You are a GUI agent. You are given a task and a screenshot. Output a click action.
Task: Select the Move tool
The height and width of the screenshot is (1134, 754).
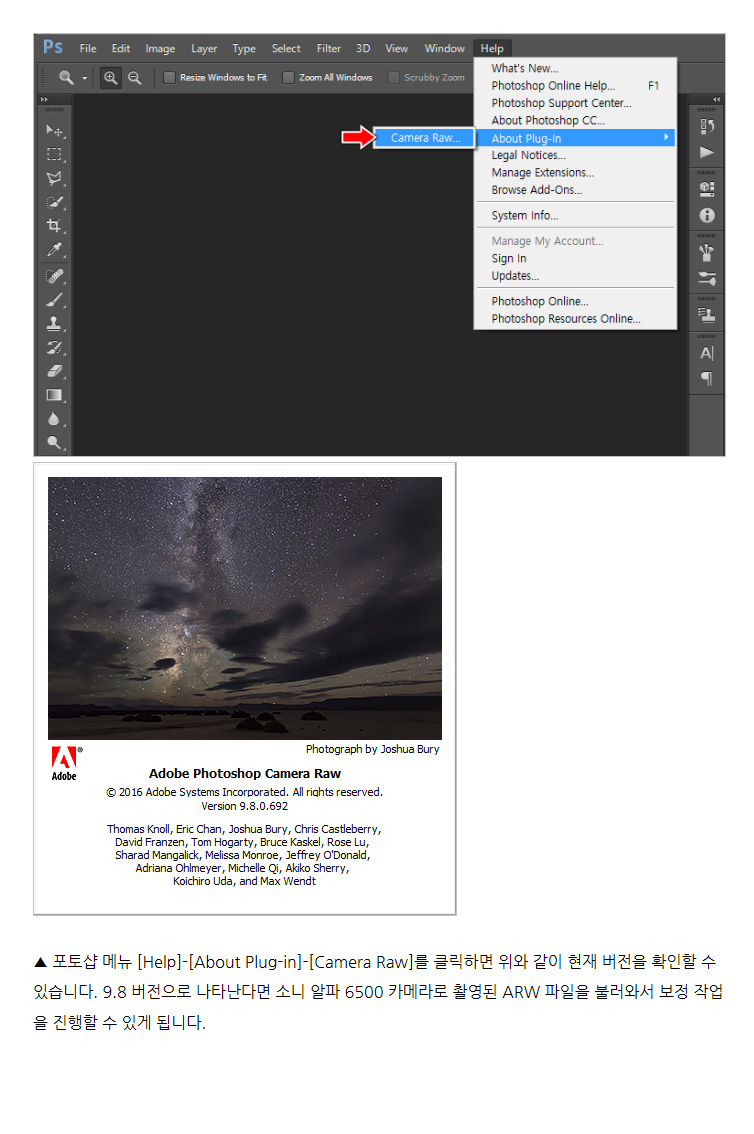[x=54, y=131]
